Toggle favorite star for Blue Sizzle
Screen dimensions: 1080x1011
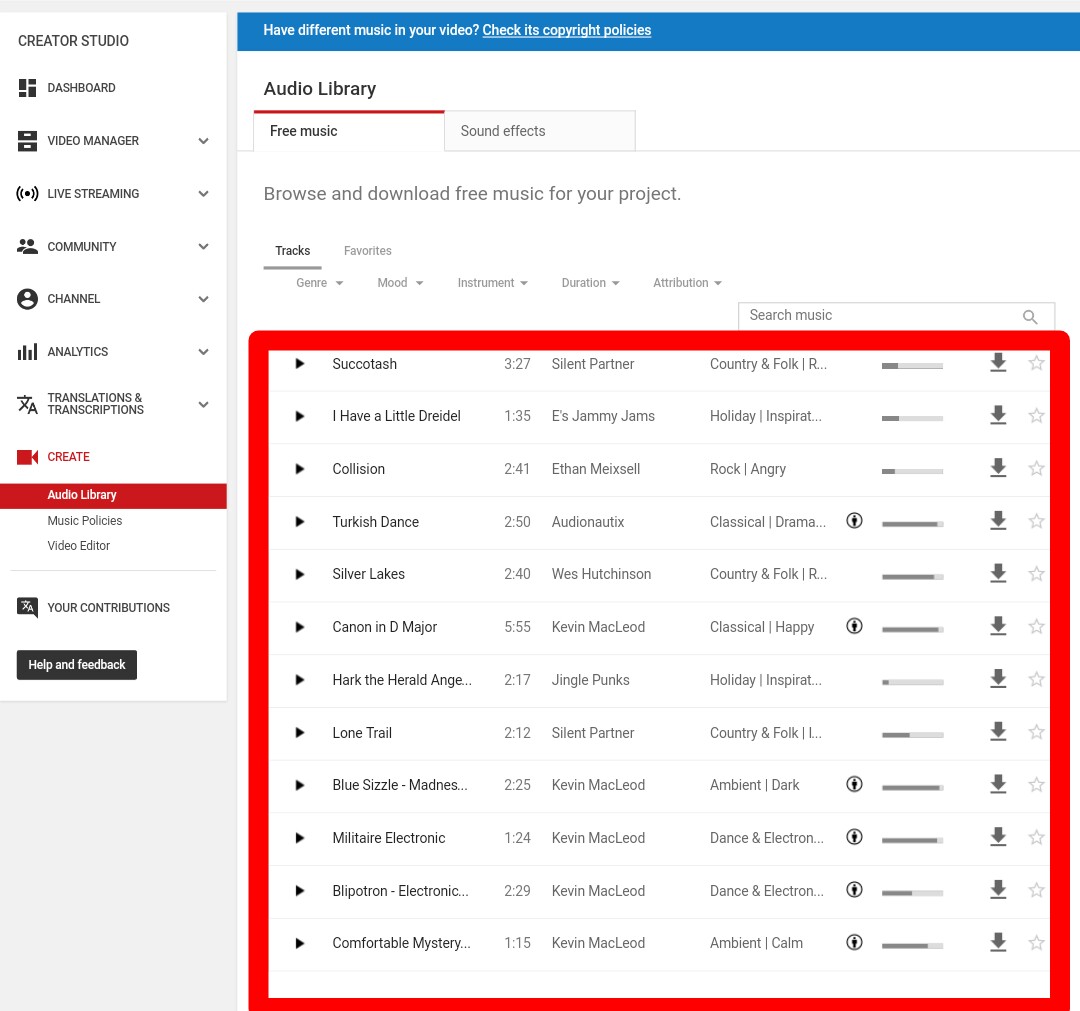click(x=1036, y=785)
